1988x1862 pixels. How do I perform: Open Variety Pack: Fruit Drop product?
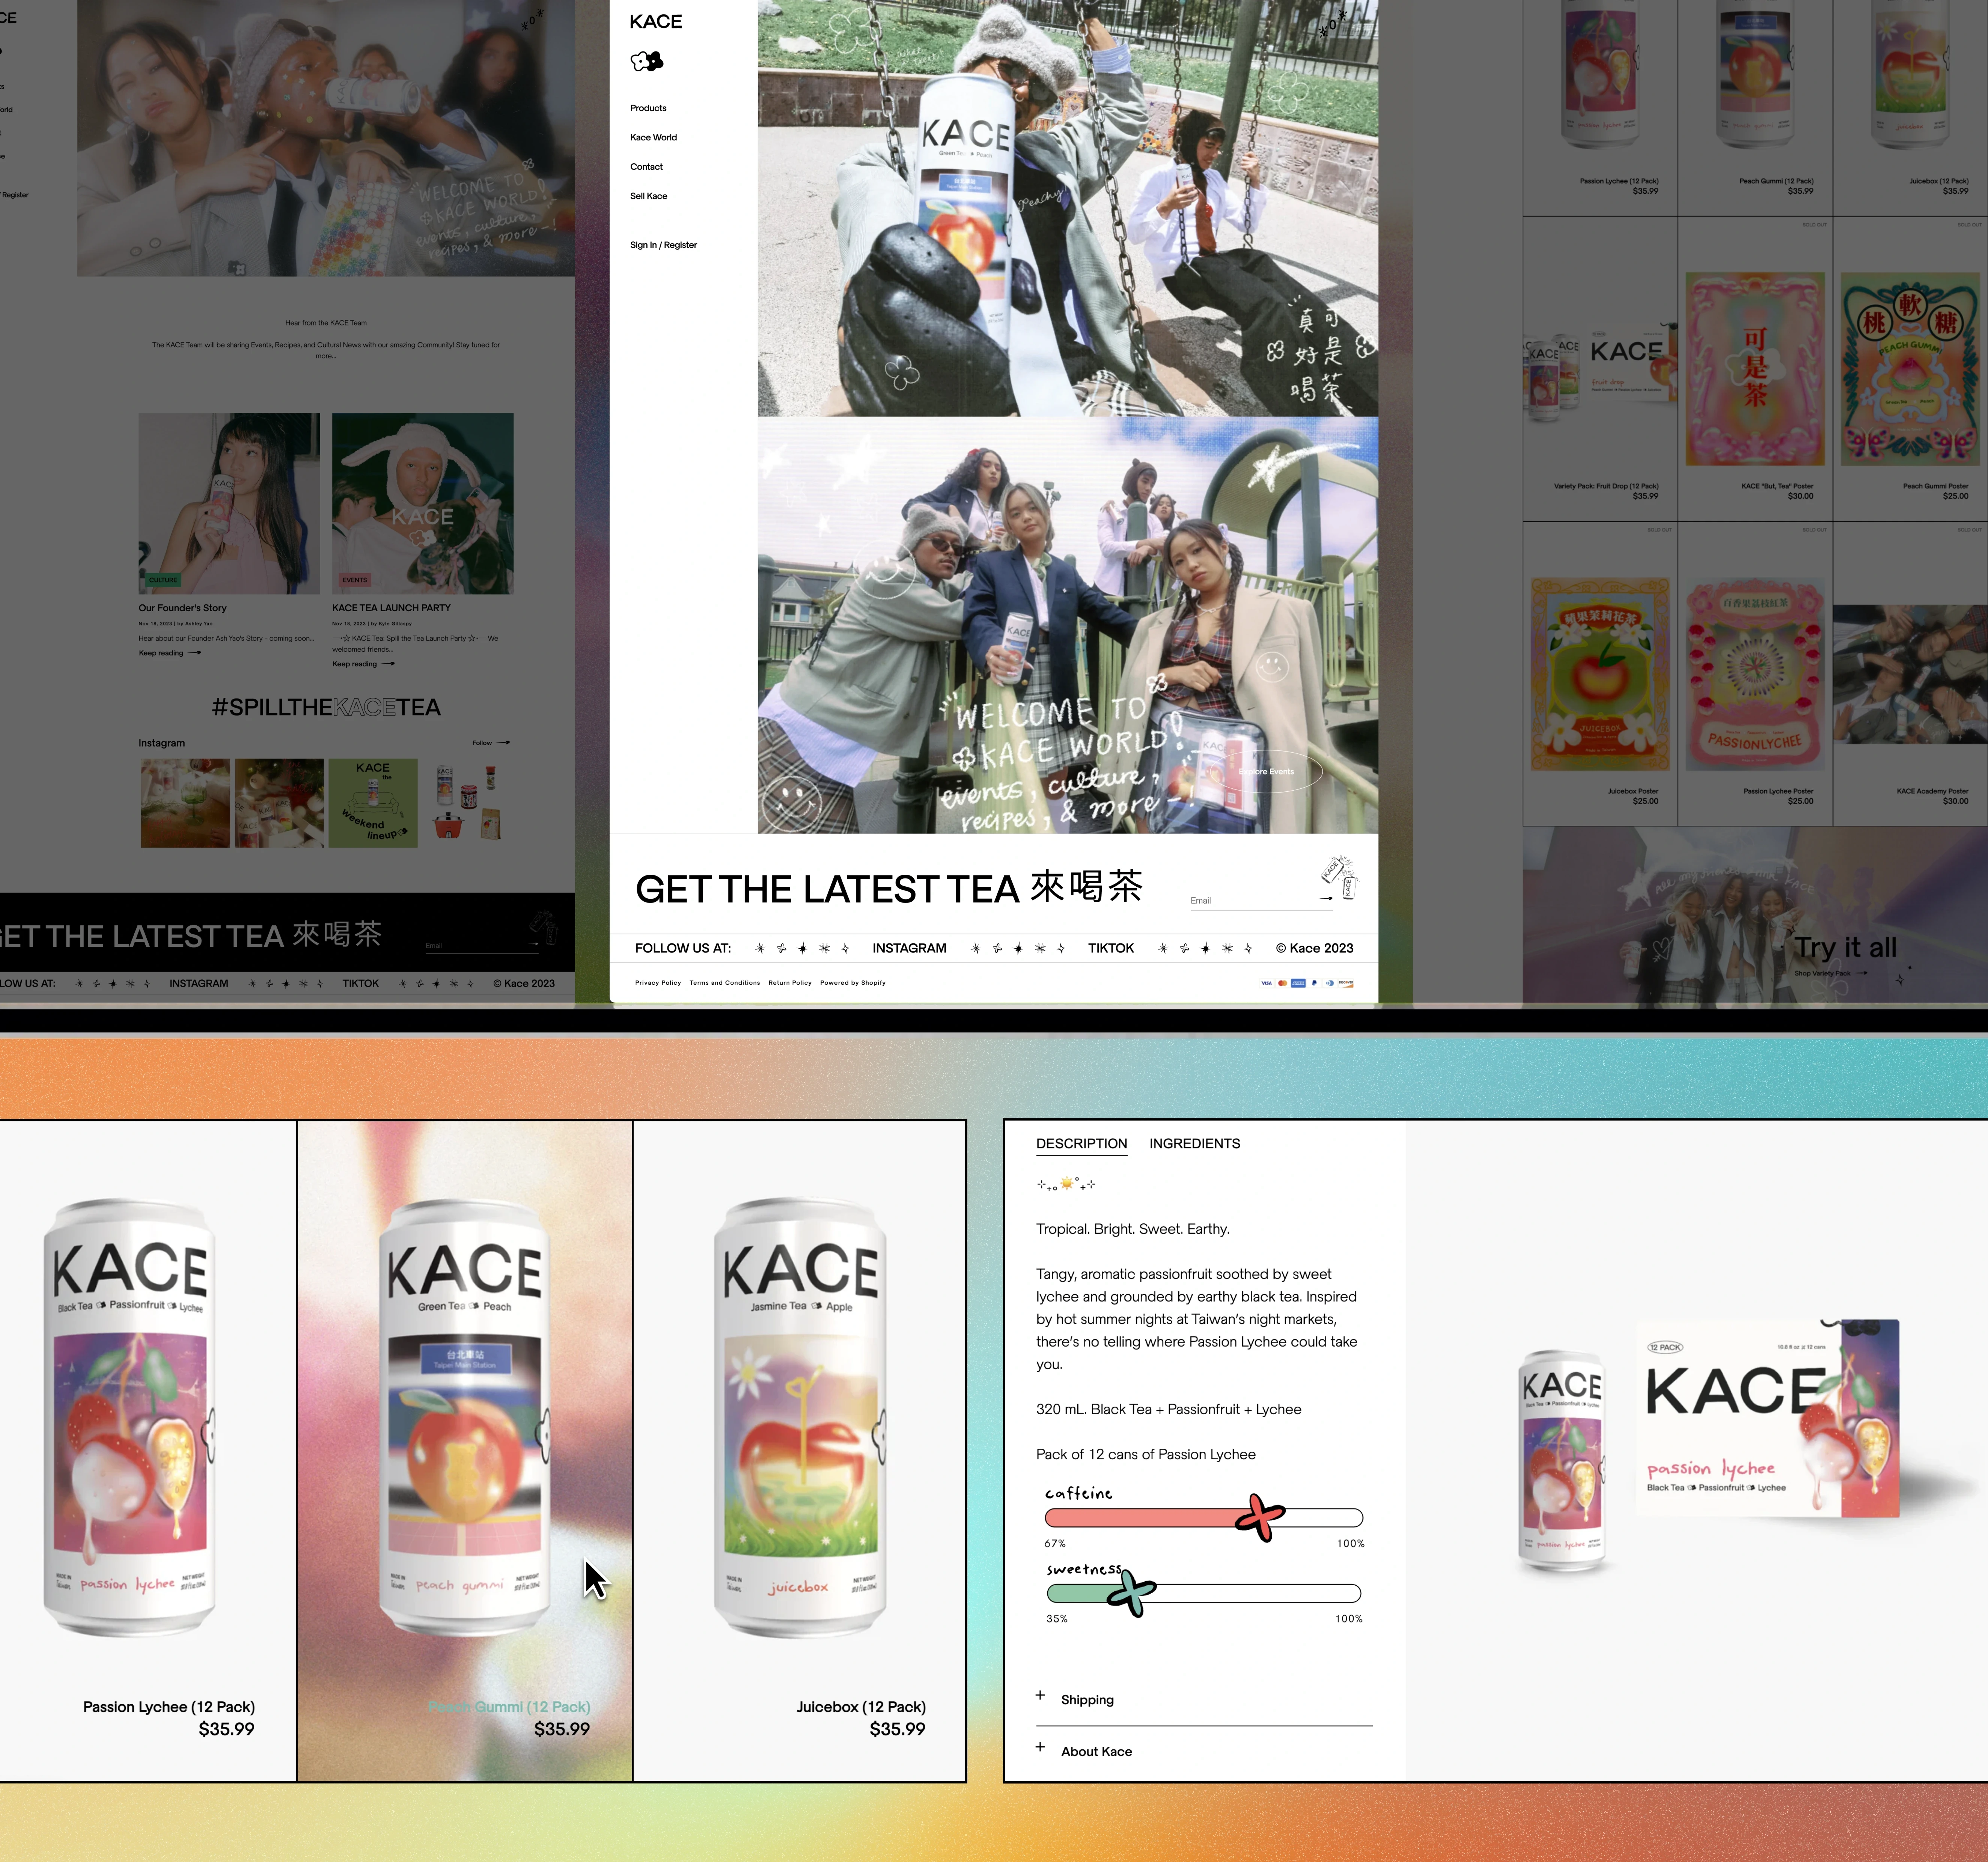tap(1600, 369)
